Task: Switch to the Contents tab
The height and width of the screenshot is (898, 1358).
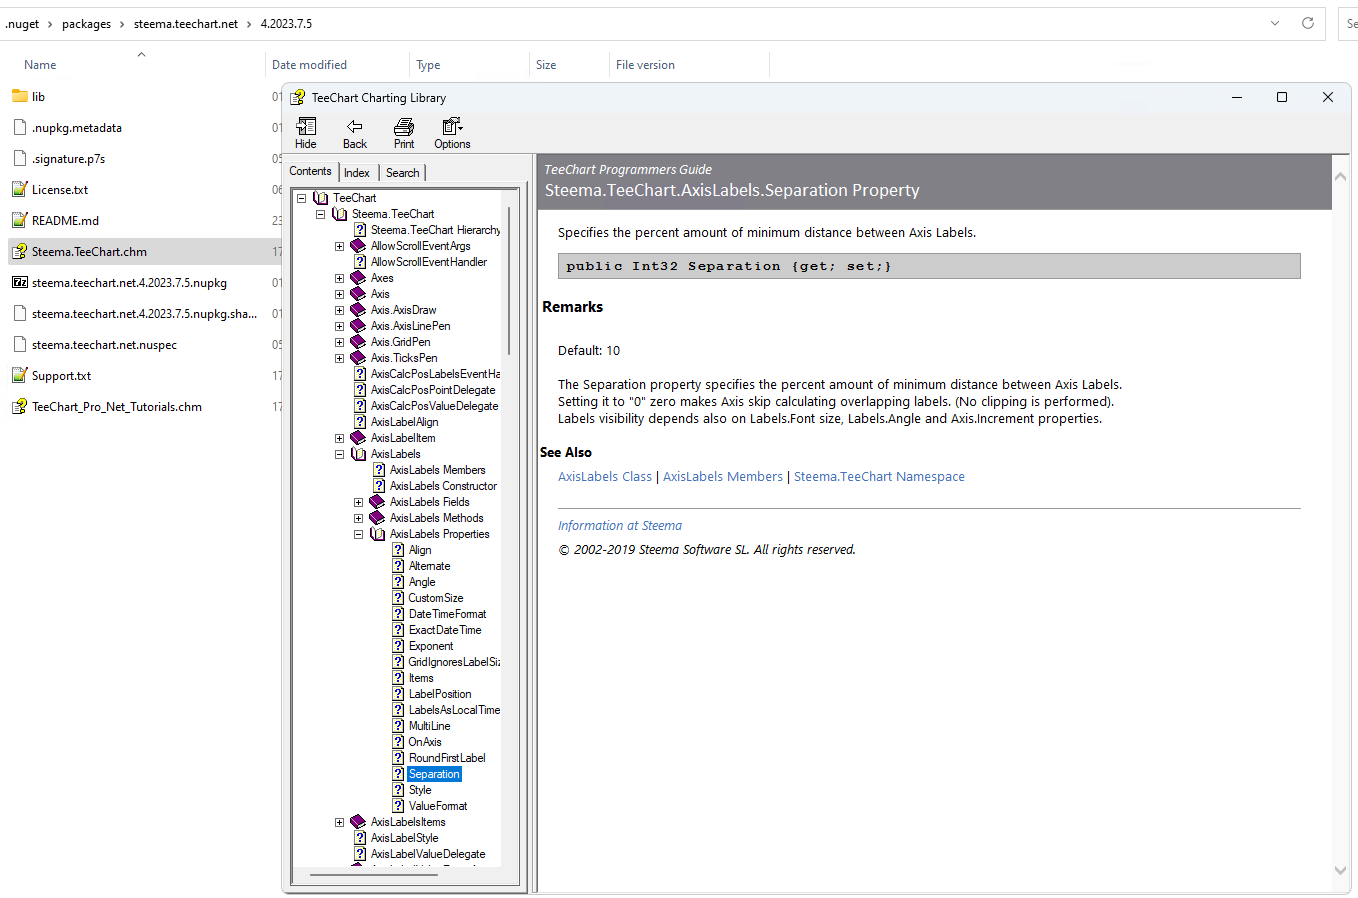Action: click(x=310, y=172)
